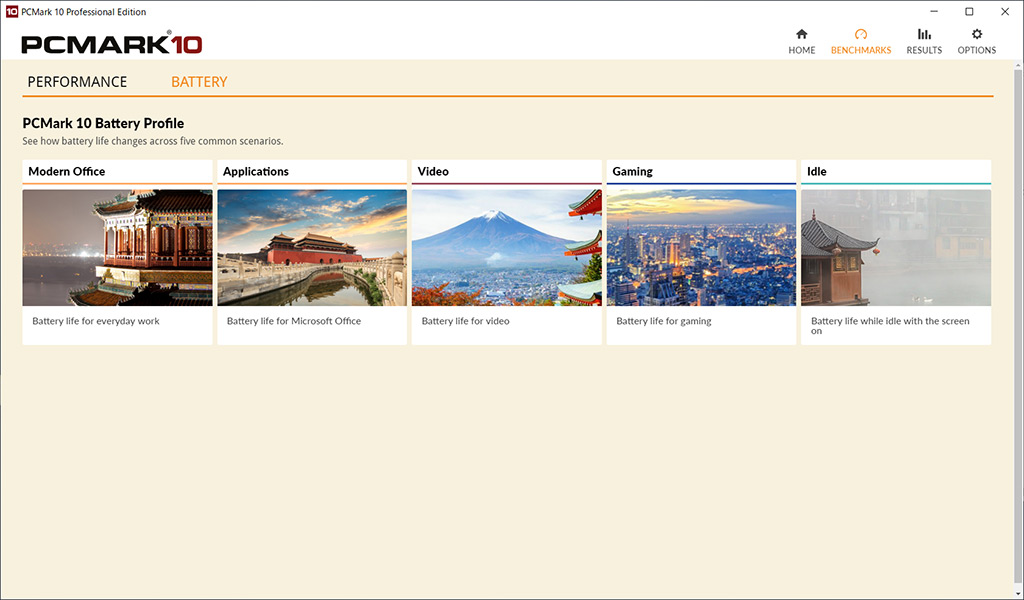
Task: Click the 'PCMark 10 Battery Profile' heading
Action: tap(103, 123)
